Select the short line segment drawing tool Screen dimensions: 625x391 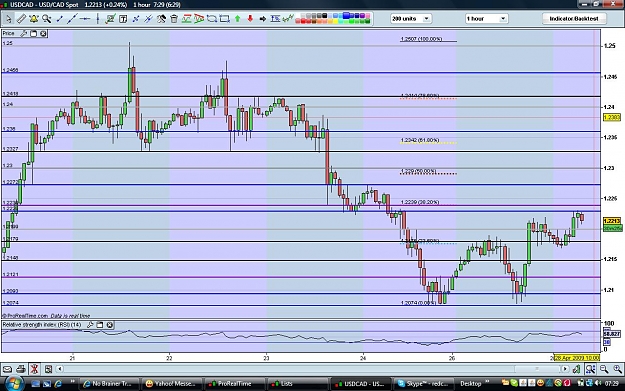click(59, 19)
